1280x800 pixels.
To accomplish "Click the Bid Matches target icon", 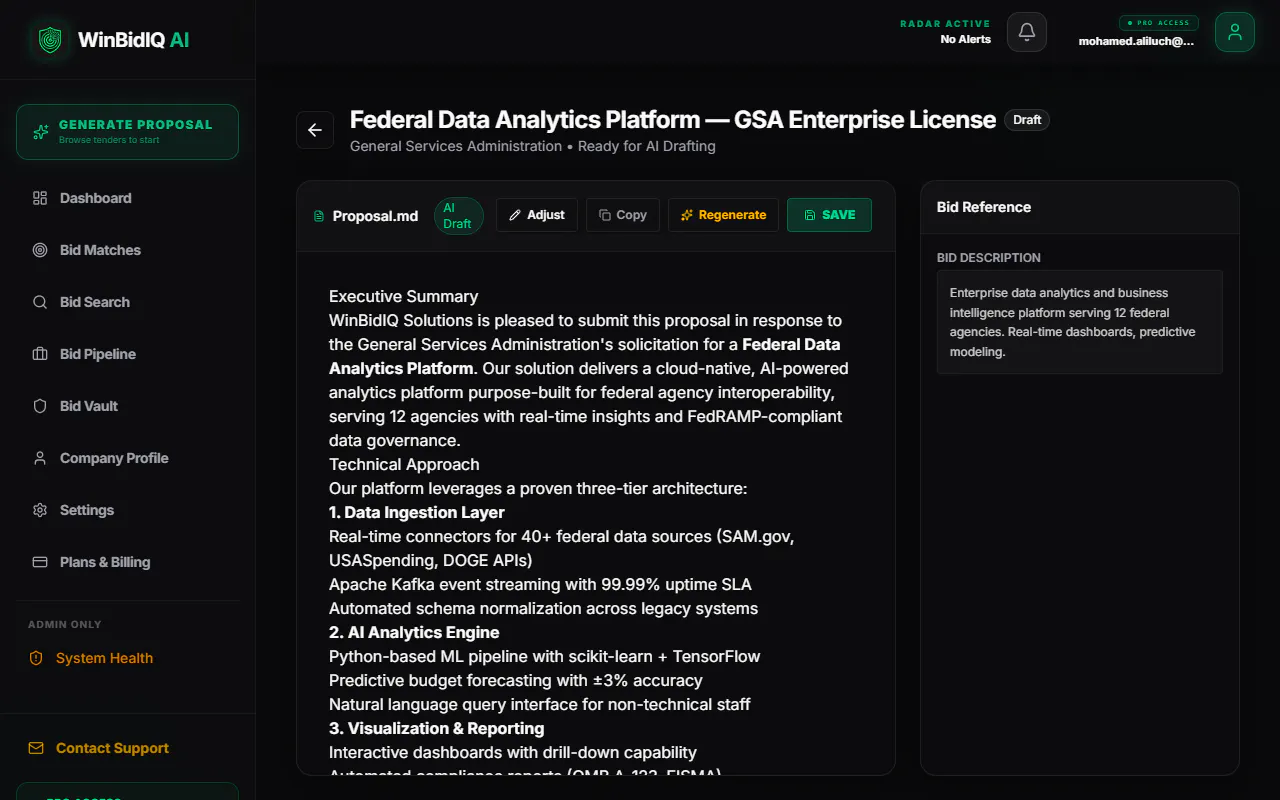I will 40,250.
